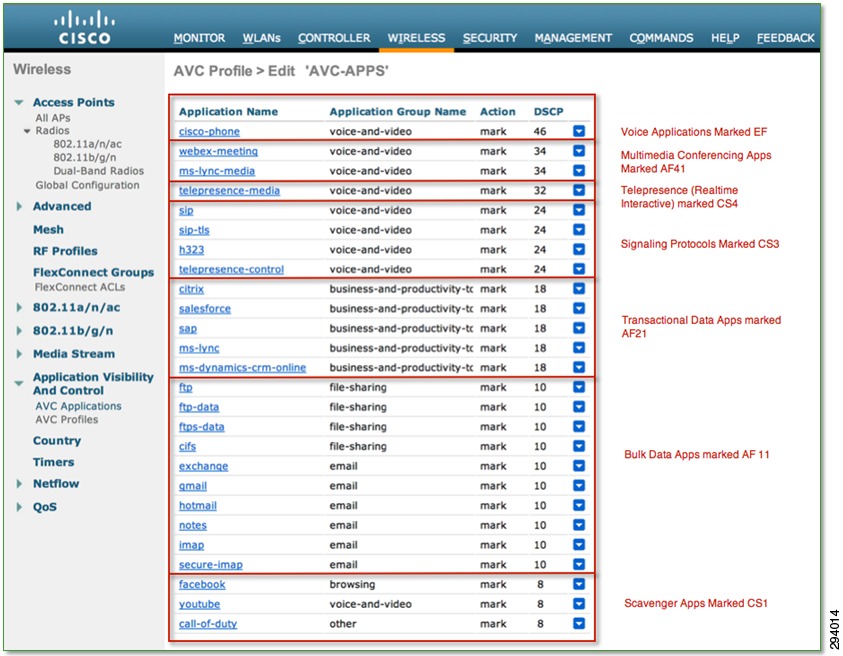843x656 pixels.
Task: Open the salesforce application link
Action: click(205, 309)
